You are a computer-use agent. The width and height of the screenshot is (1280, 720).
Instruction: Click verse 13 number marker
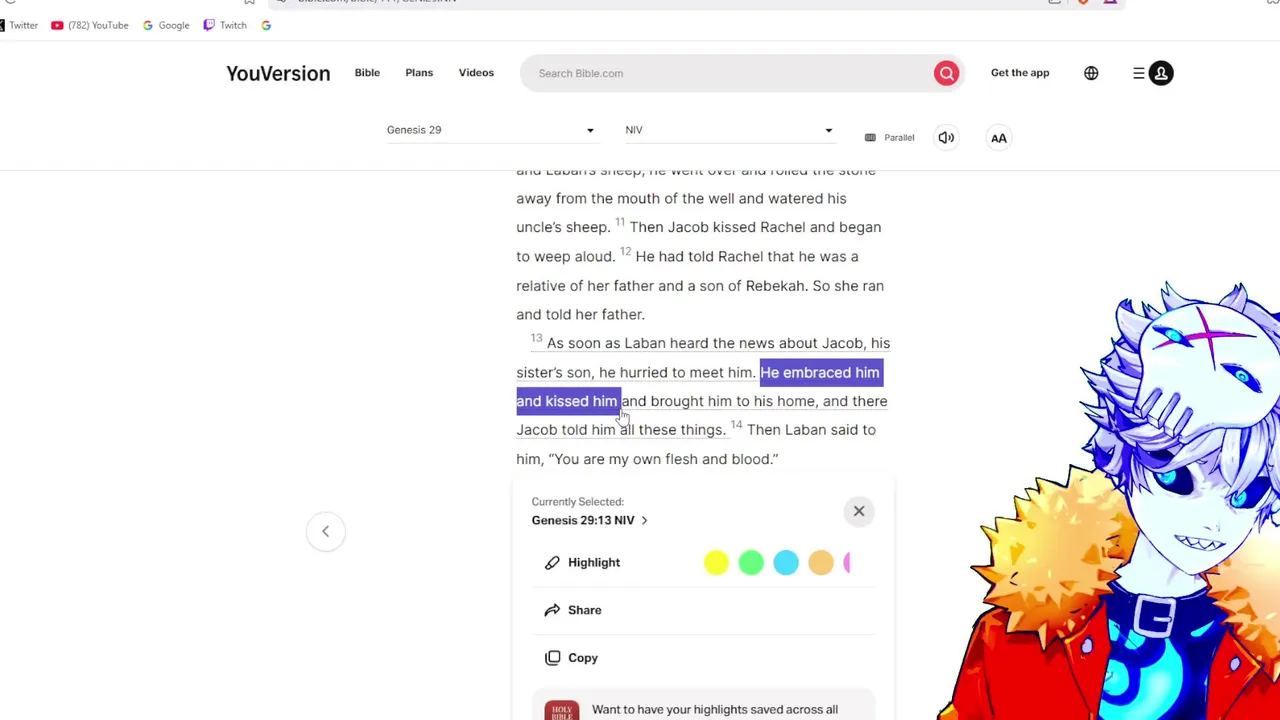536,339
